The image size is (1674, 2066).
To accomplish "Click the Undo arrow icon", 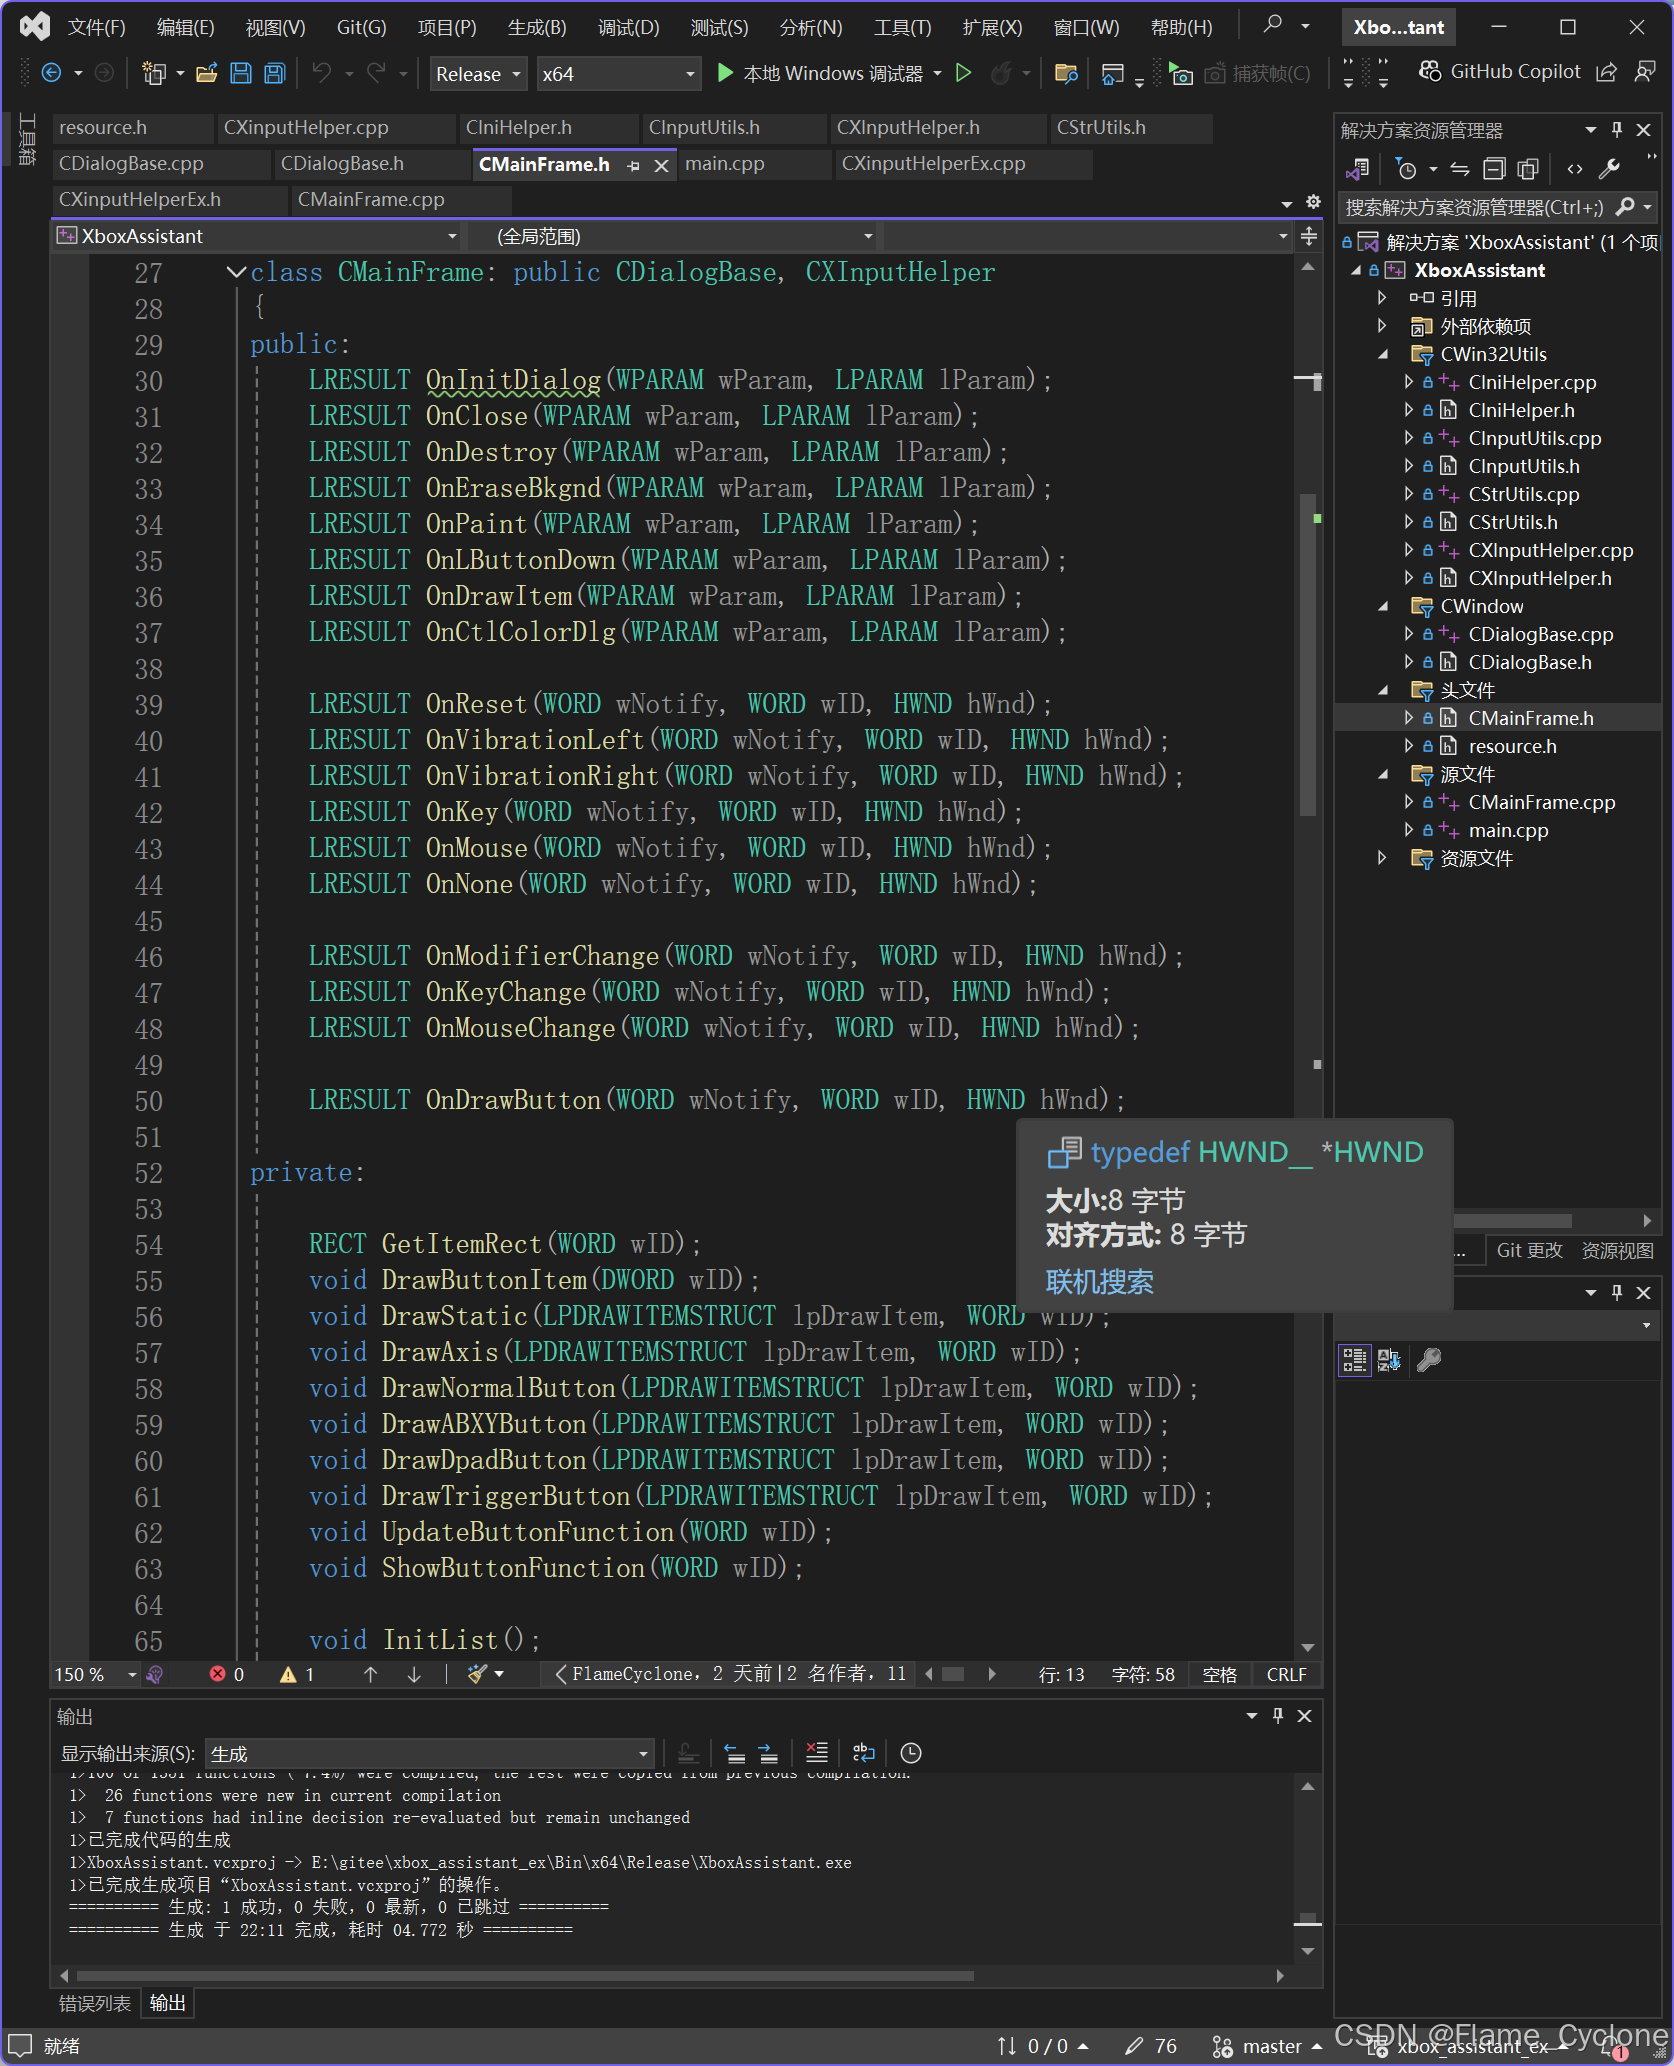I will coord(321,73).
